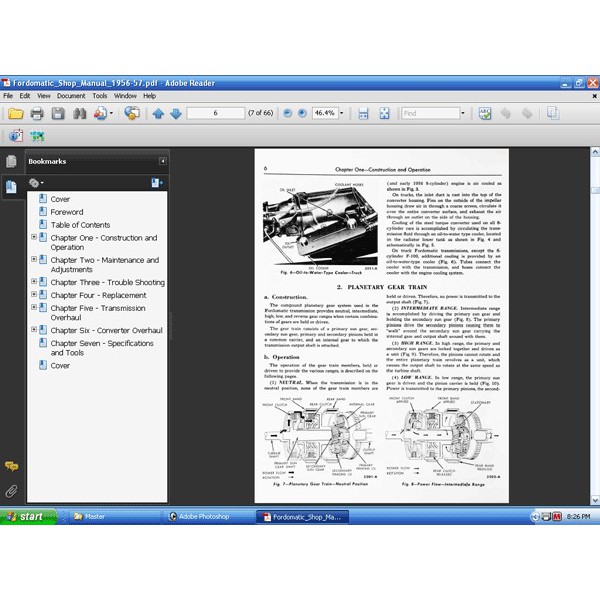
Task: Click the Print icon in the toolbar
Action: [37, 114]
